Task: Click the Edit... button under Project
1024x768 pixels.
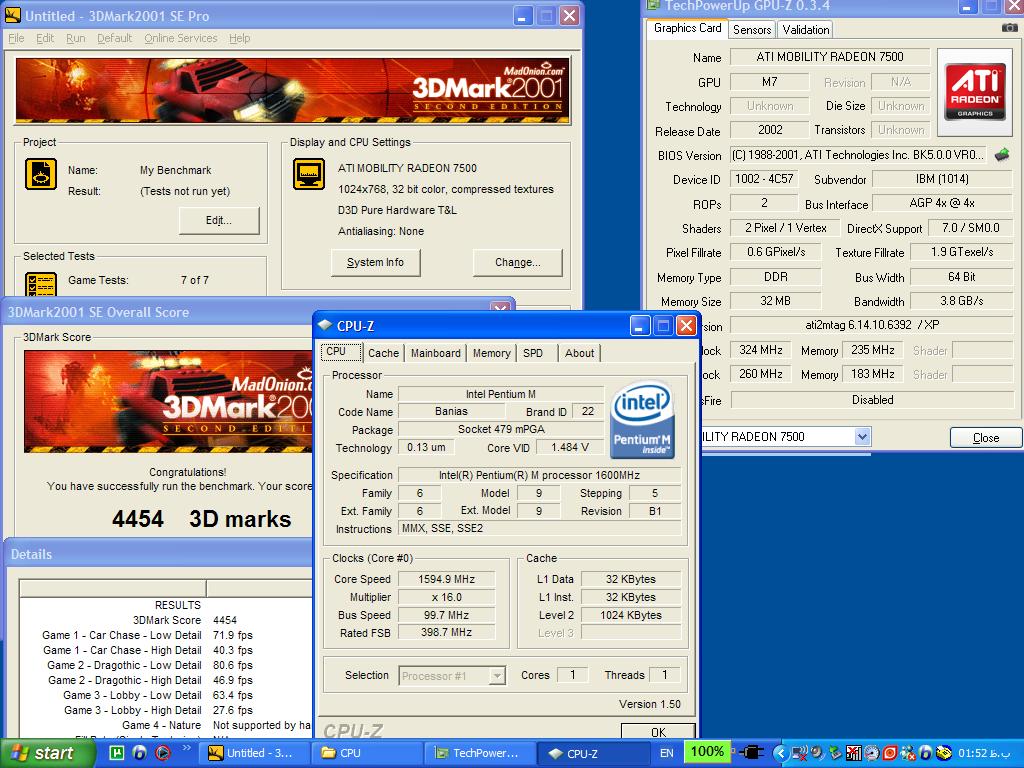Action: tap(219, 220)
